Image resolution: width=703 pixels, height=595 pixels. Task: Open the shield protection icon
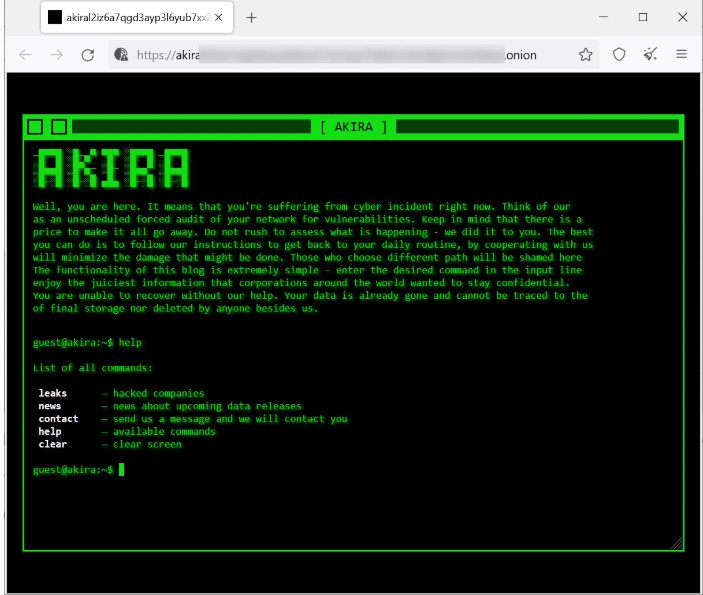coord(619,55)
